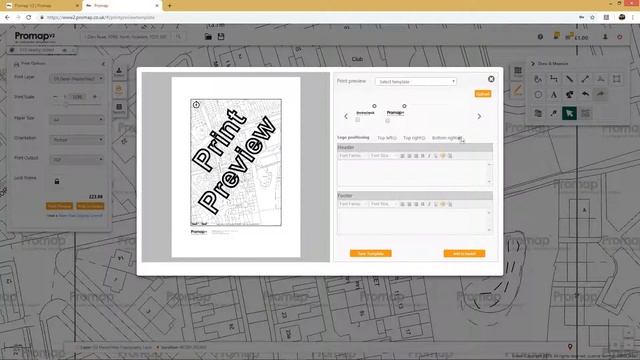Viewport: 640px width, 360px height.
Task: Click Add to basket in preview dialog
Action: 464,253
